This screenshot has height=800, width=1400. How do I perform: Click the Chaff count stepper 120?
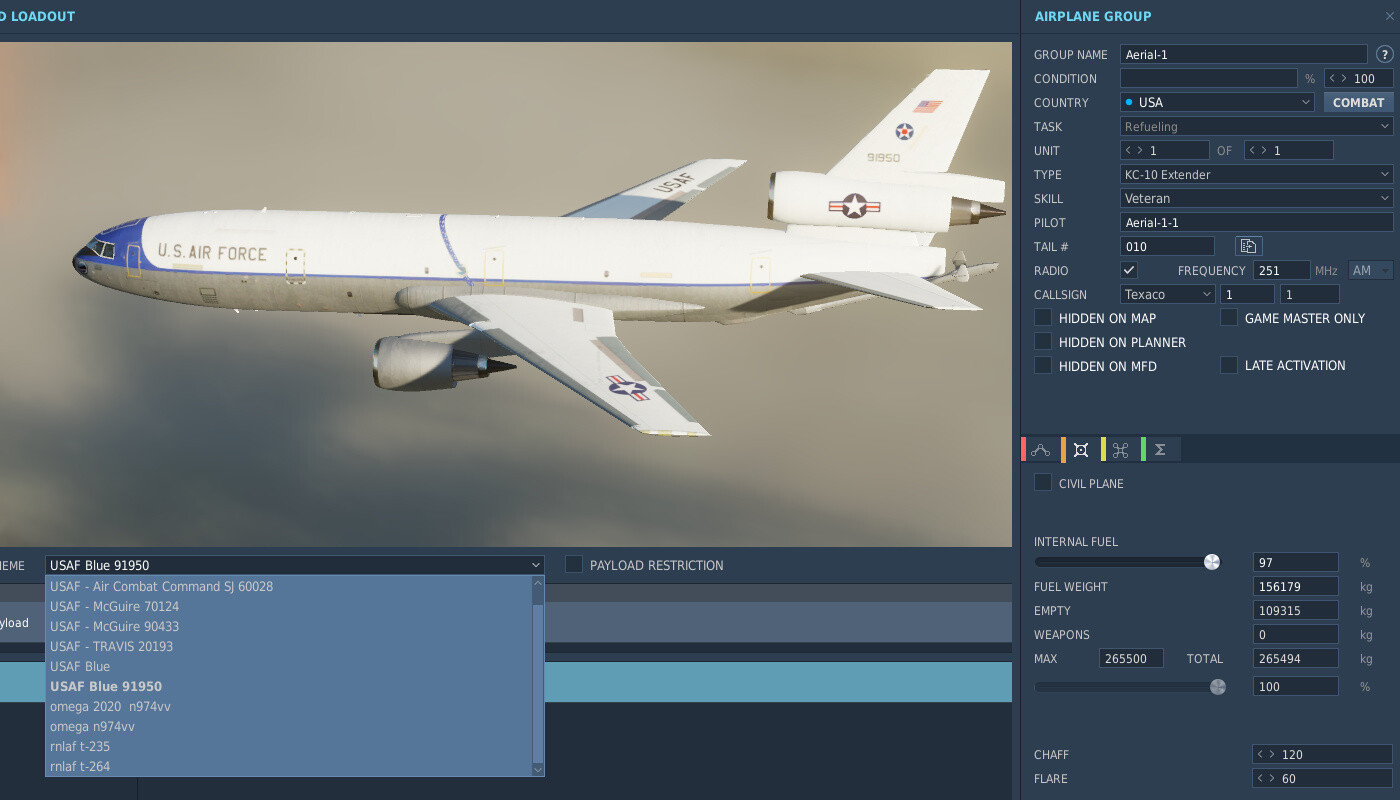tap(1322, 754)
